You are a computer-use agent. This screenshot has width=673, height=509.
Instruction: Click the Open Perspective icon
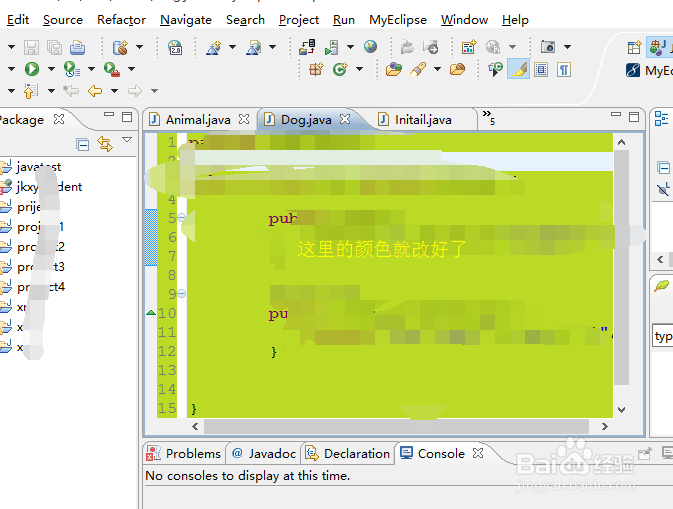click(634, 47)
